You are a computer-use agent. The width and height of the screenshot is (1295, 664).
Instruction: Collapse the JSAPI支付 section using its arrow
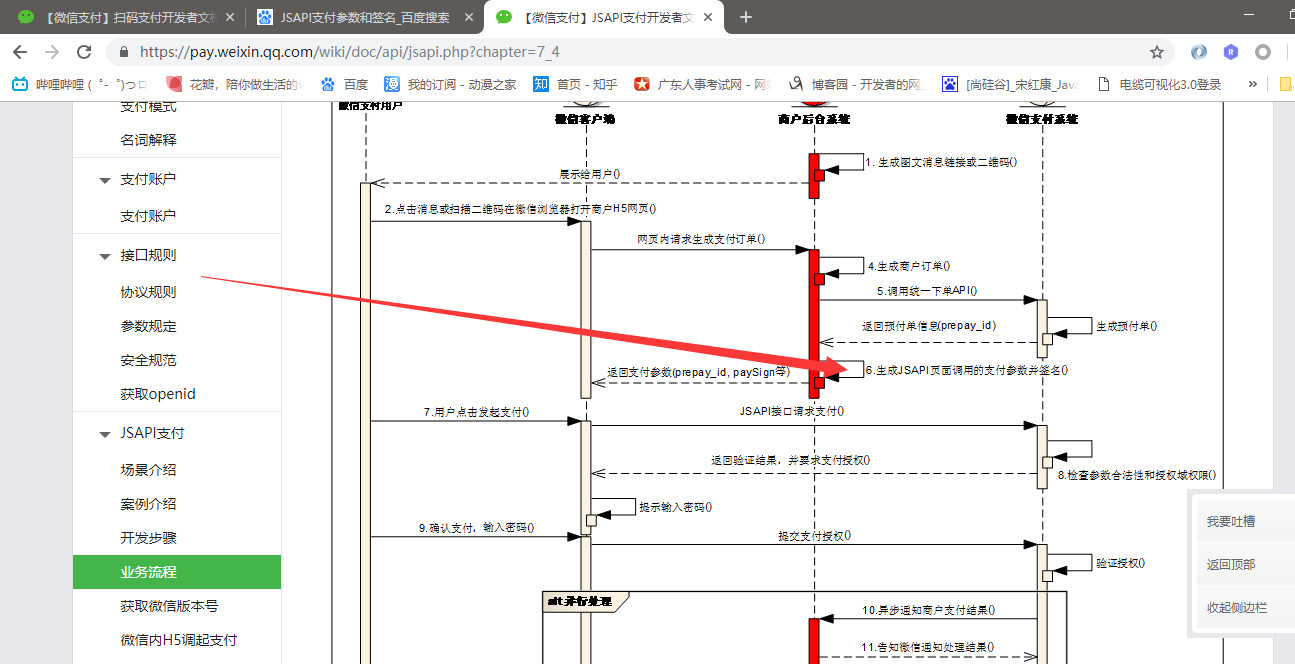(x=104, y=434)
